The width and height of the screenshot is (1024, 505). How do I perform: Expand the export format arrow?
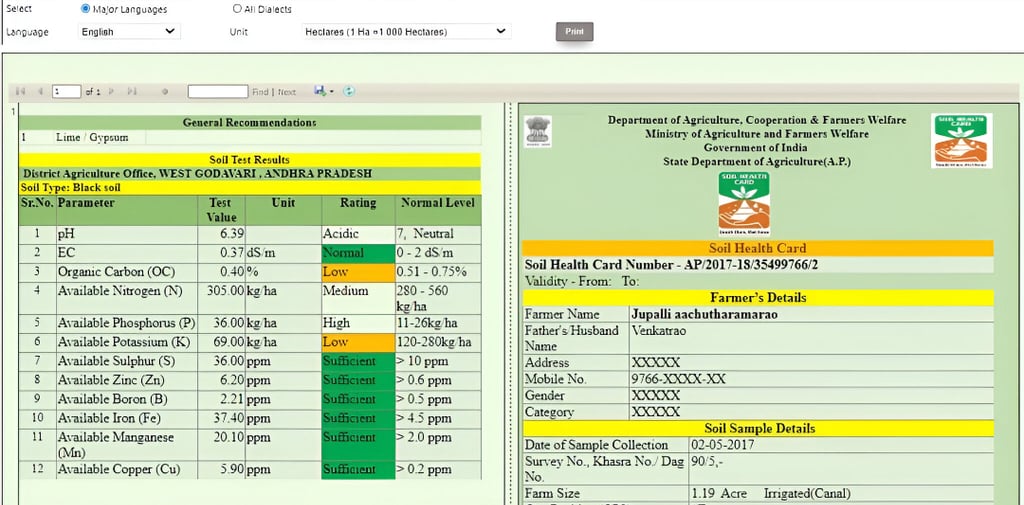coord(332,91)
